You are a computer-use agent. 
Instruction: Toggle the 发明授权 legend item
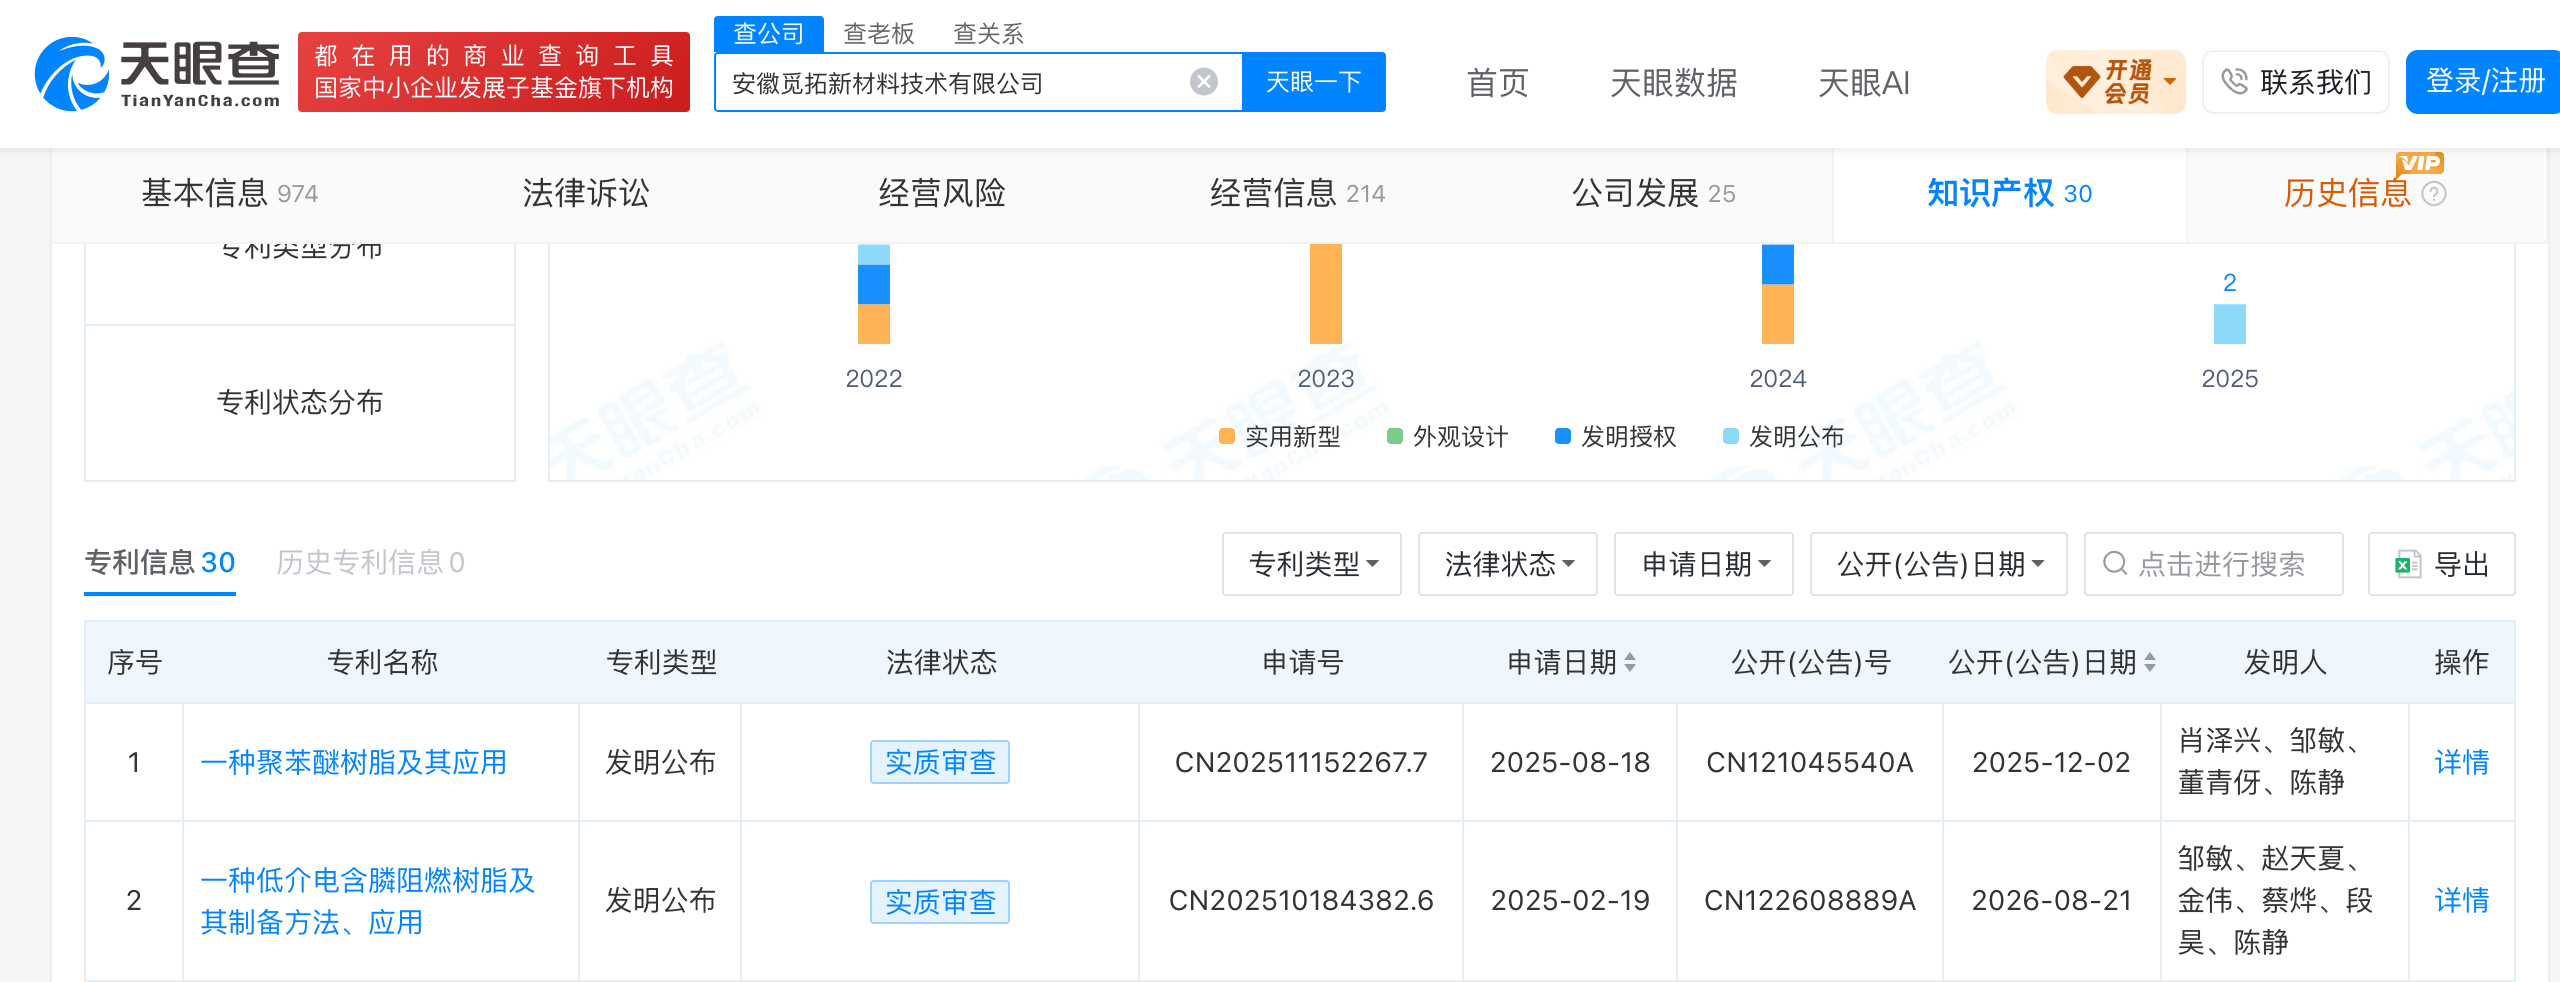pos(1616,436)
